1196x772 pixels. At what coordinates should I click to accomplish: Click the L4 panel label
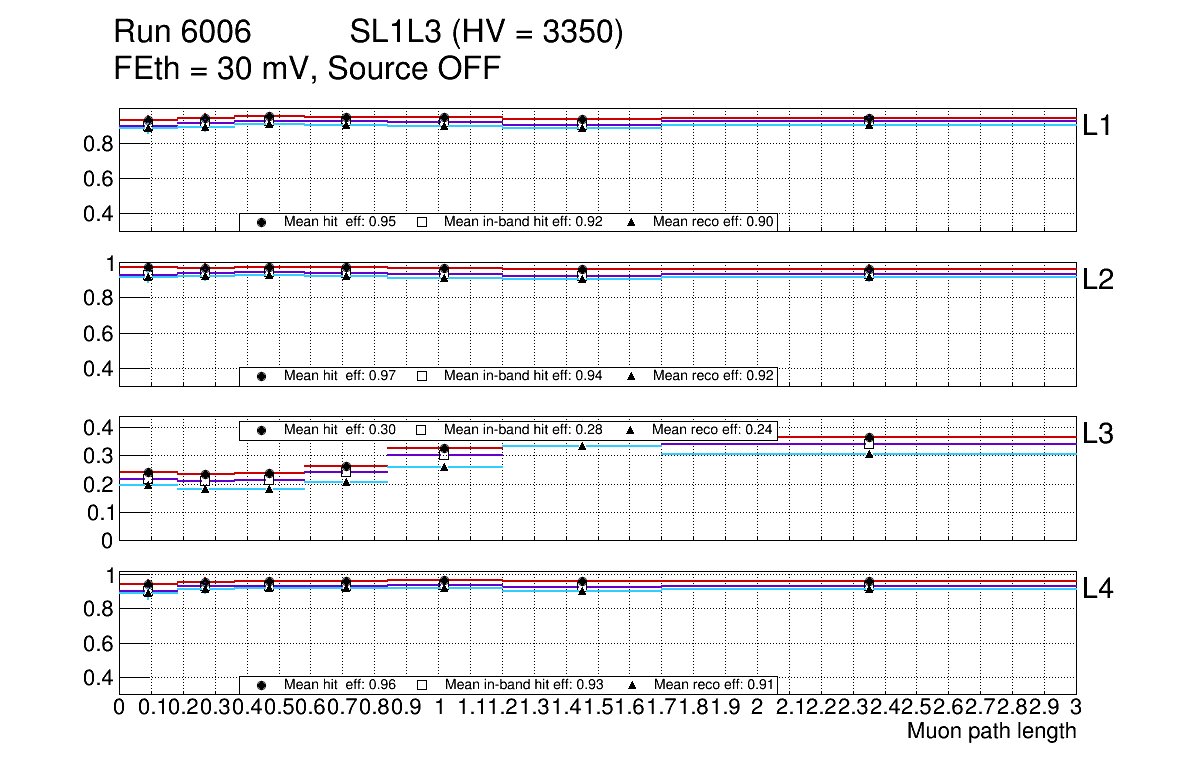pyautogui.click(x=1098, y=589)
